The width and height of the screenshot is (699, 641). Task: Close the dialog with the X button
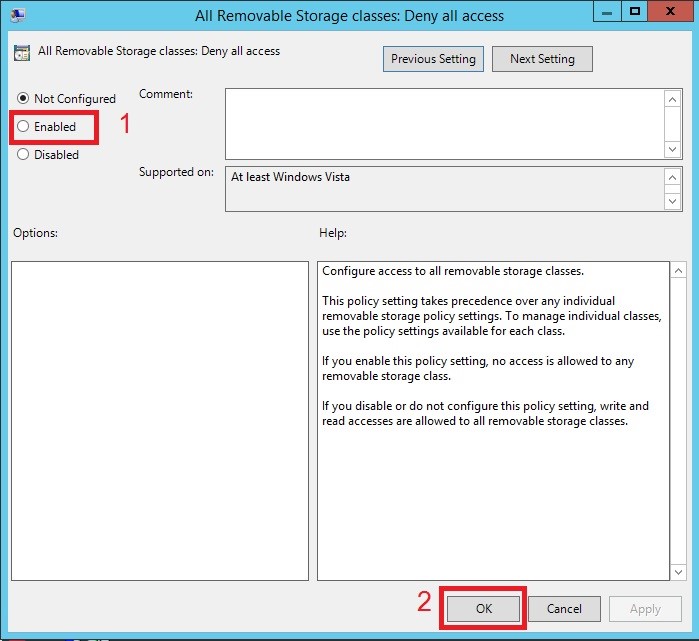668,12
